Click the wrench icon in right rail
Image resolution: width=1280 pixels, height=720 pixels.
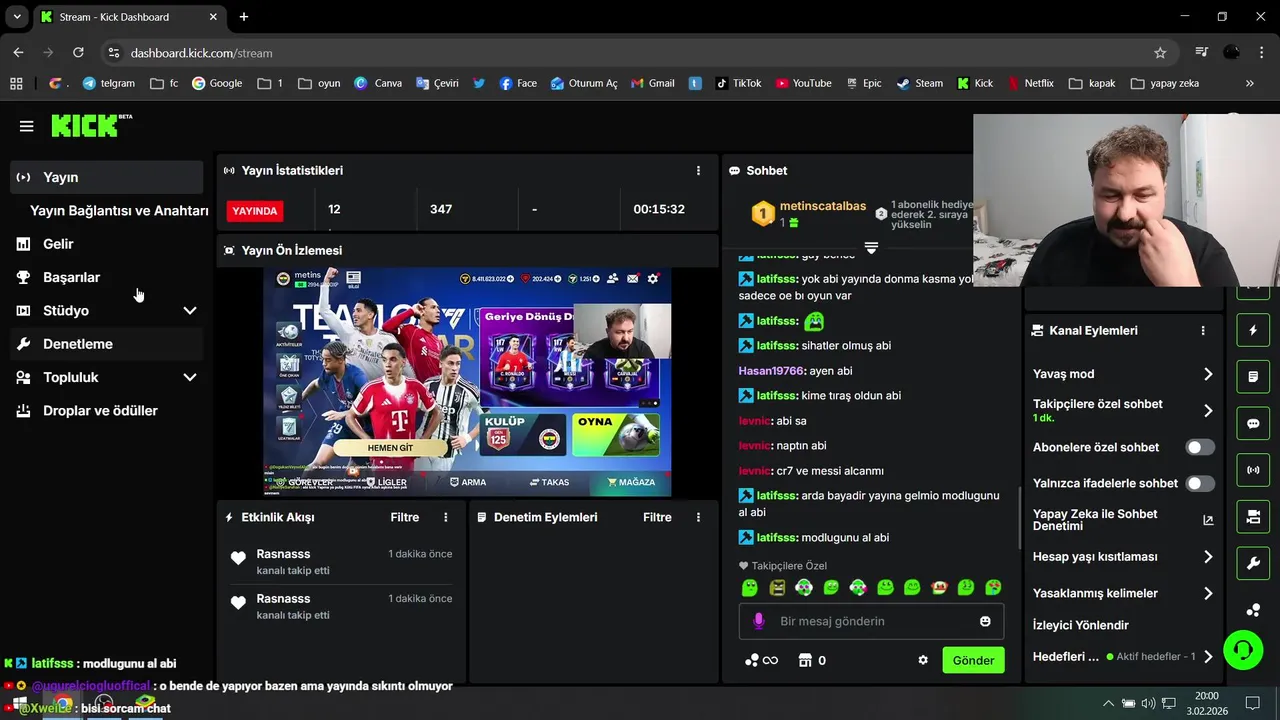point(1253,564)
